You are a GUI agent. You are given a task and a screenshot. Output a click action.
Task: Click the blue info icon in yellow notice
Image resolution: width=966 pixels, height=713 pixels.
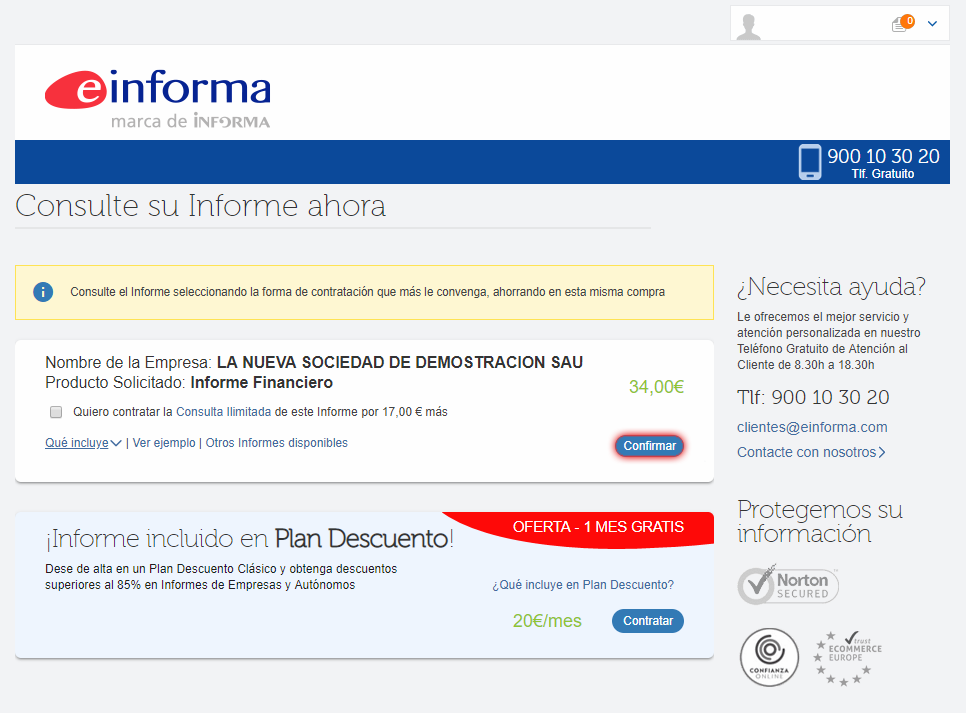tap(43, 291)
